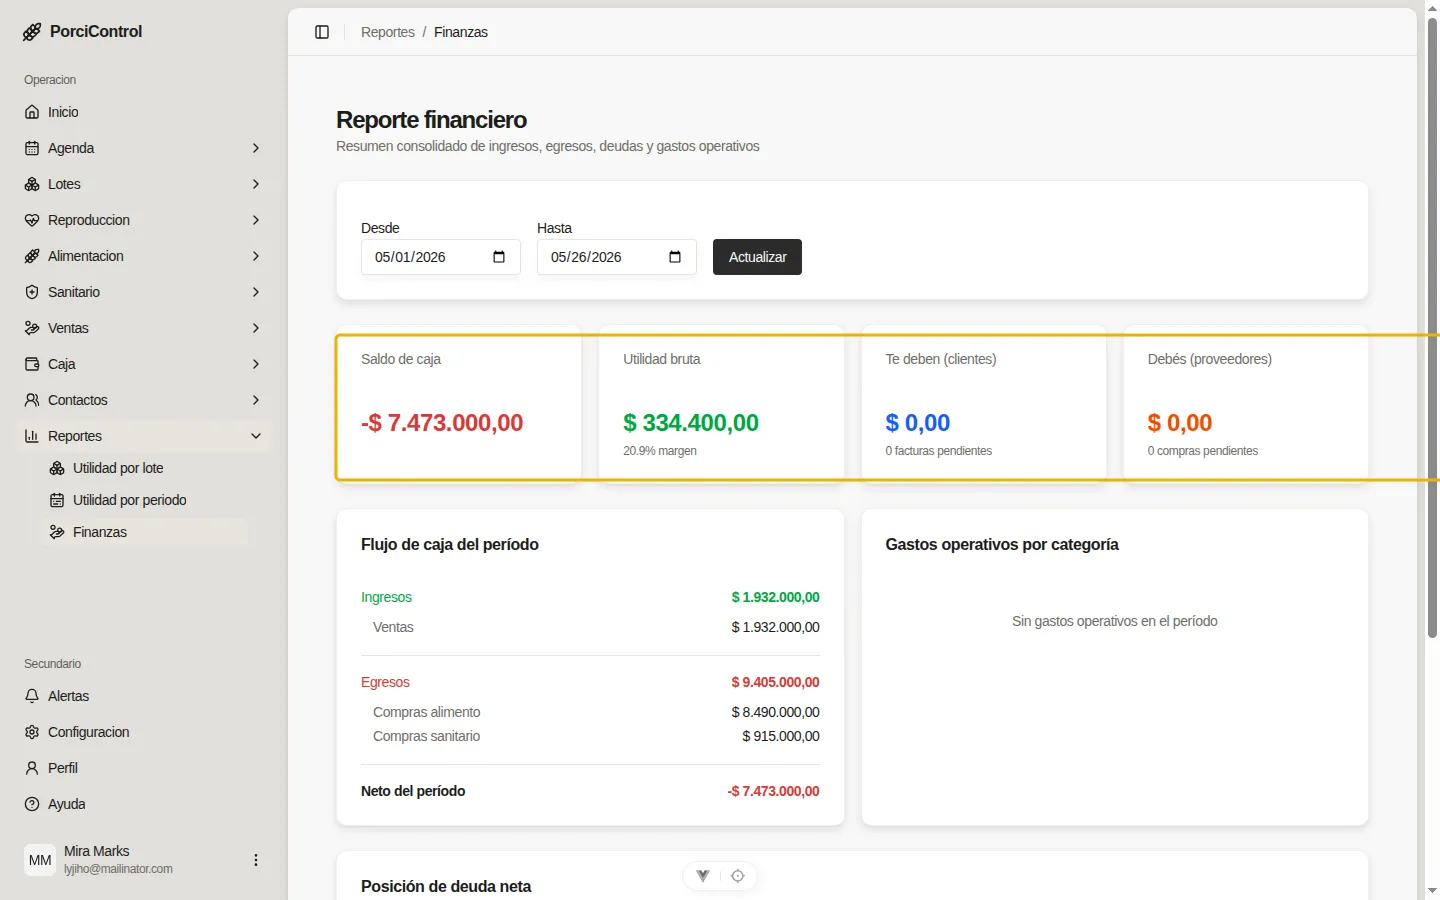Expand the Reproduccion menu chevron
Screen dimensions: 1440x900
(x=256, y=220)
